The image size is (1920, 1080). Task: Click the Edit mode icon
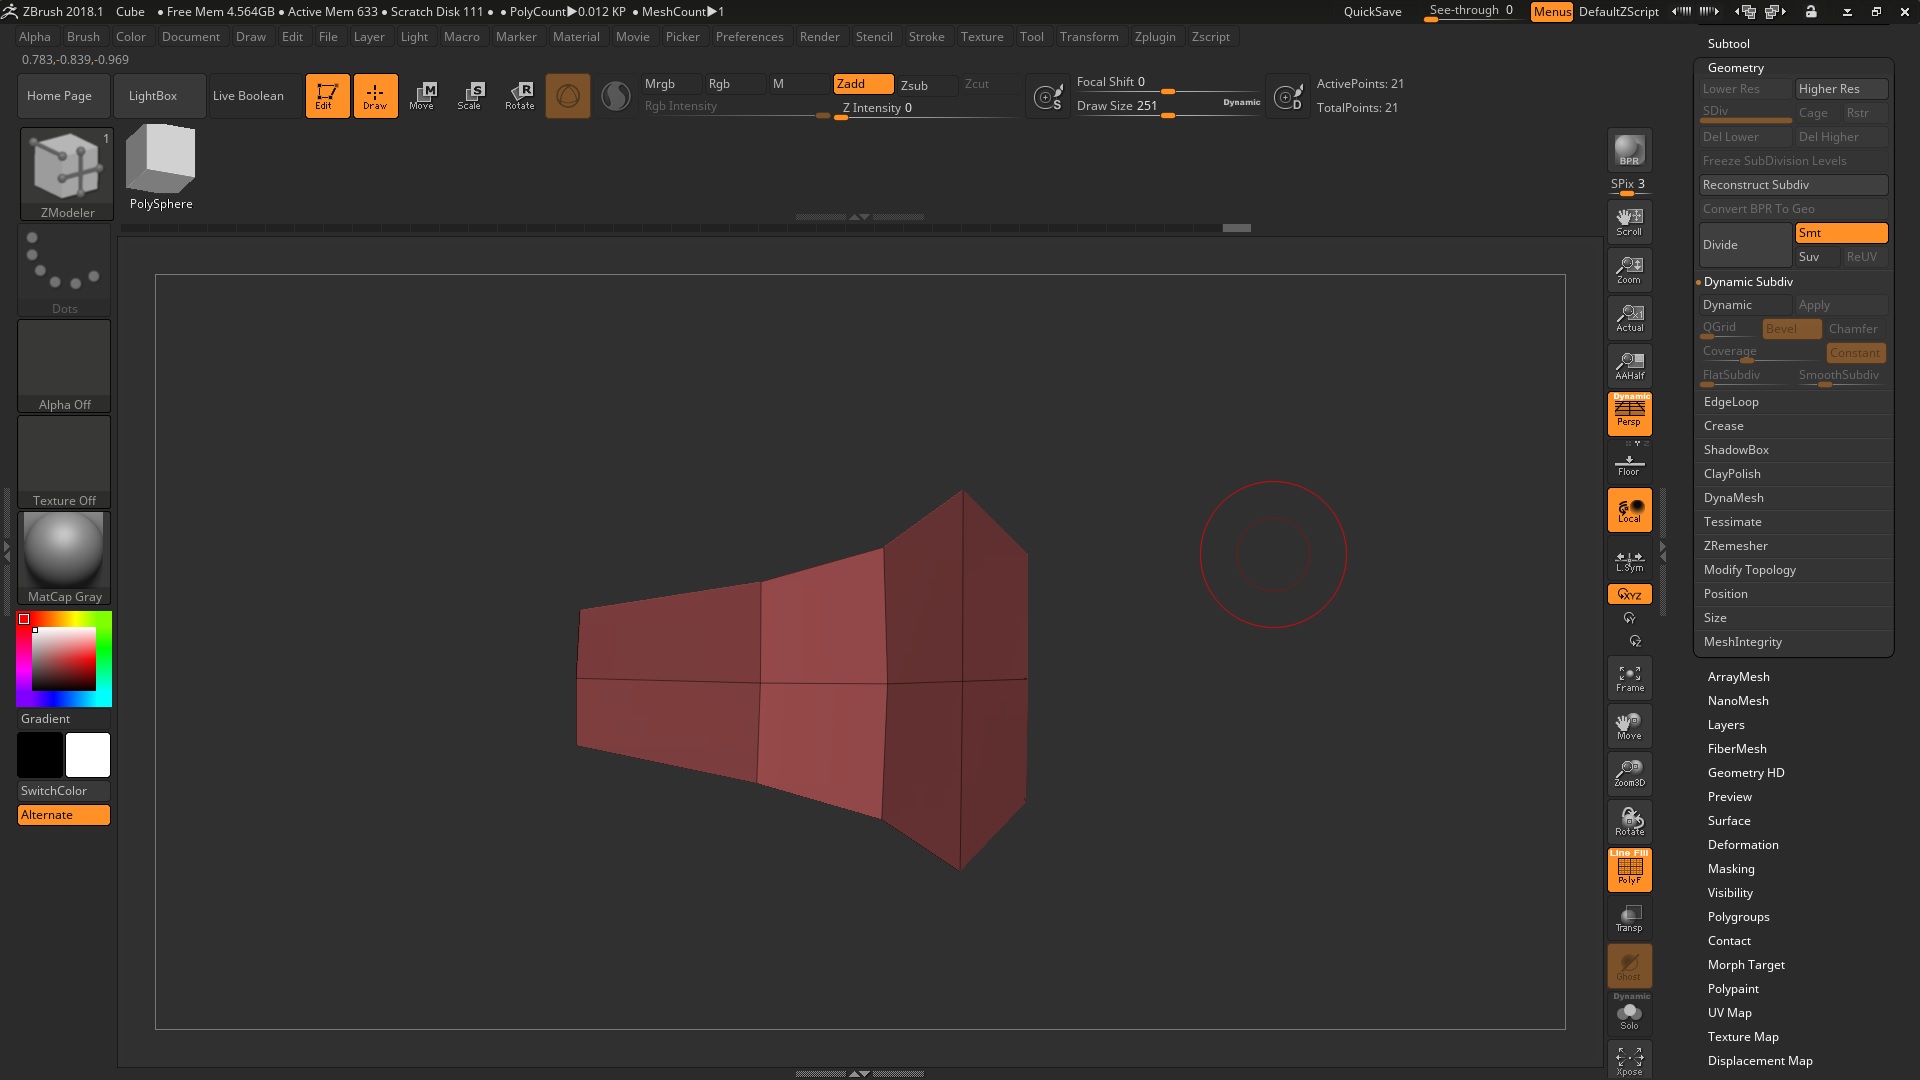point(327,96)
